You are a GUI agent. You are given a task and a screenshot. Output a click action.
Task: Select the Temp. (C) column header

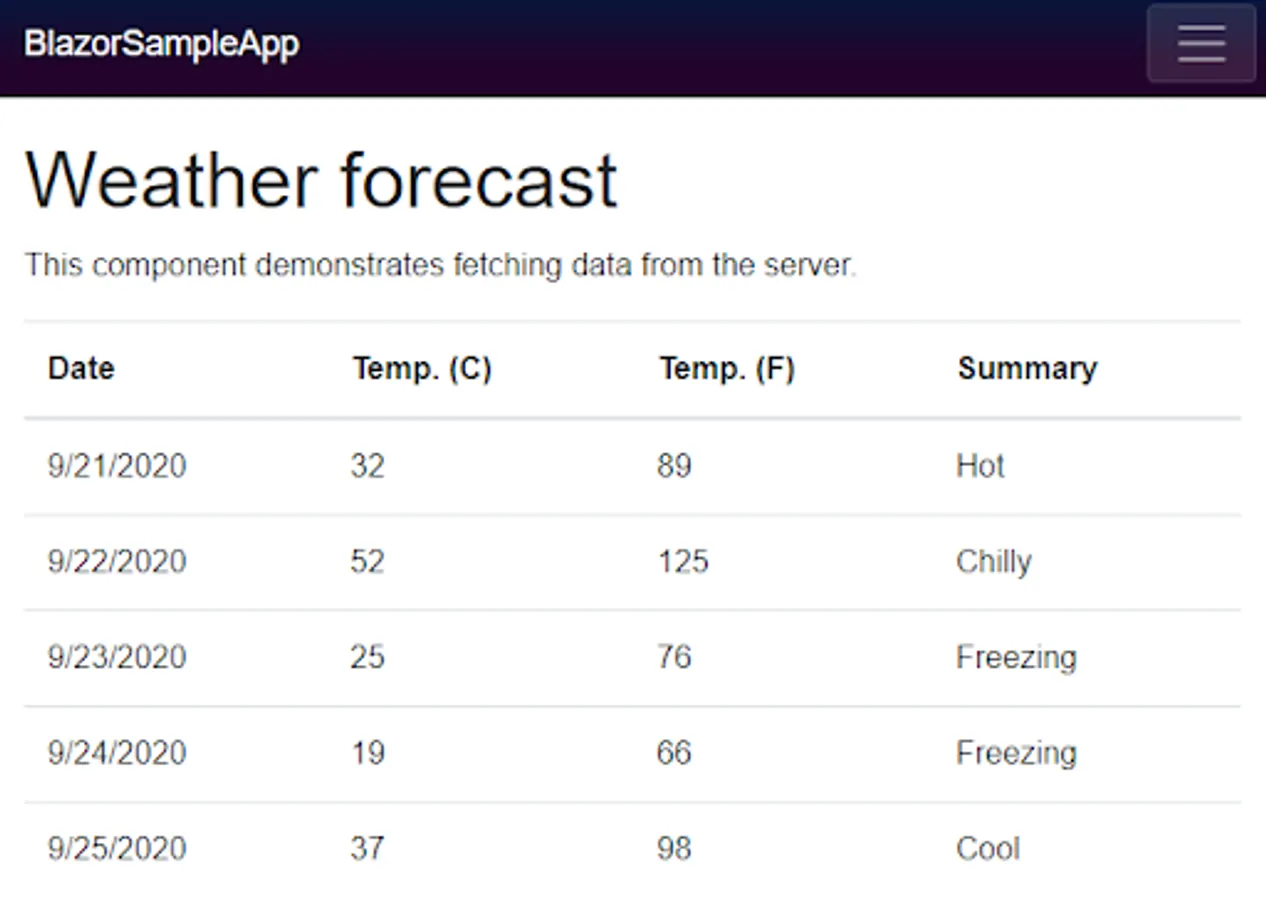coord(421,368)
